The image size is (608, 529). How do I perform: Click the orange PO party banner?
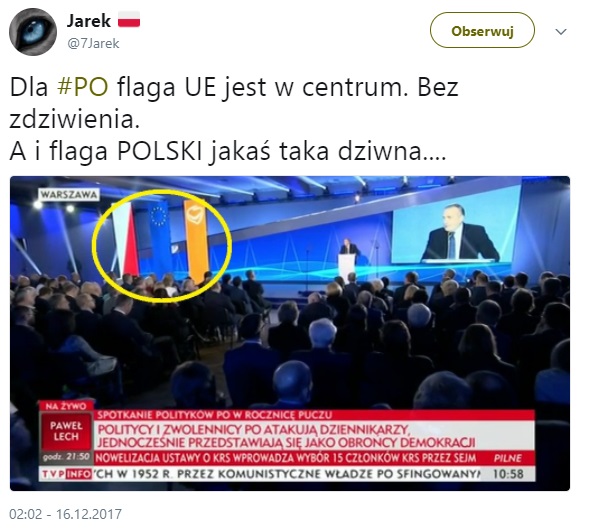(x=197, y=241)
